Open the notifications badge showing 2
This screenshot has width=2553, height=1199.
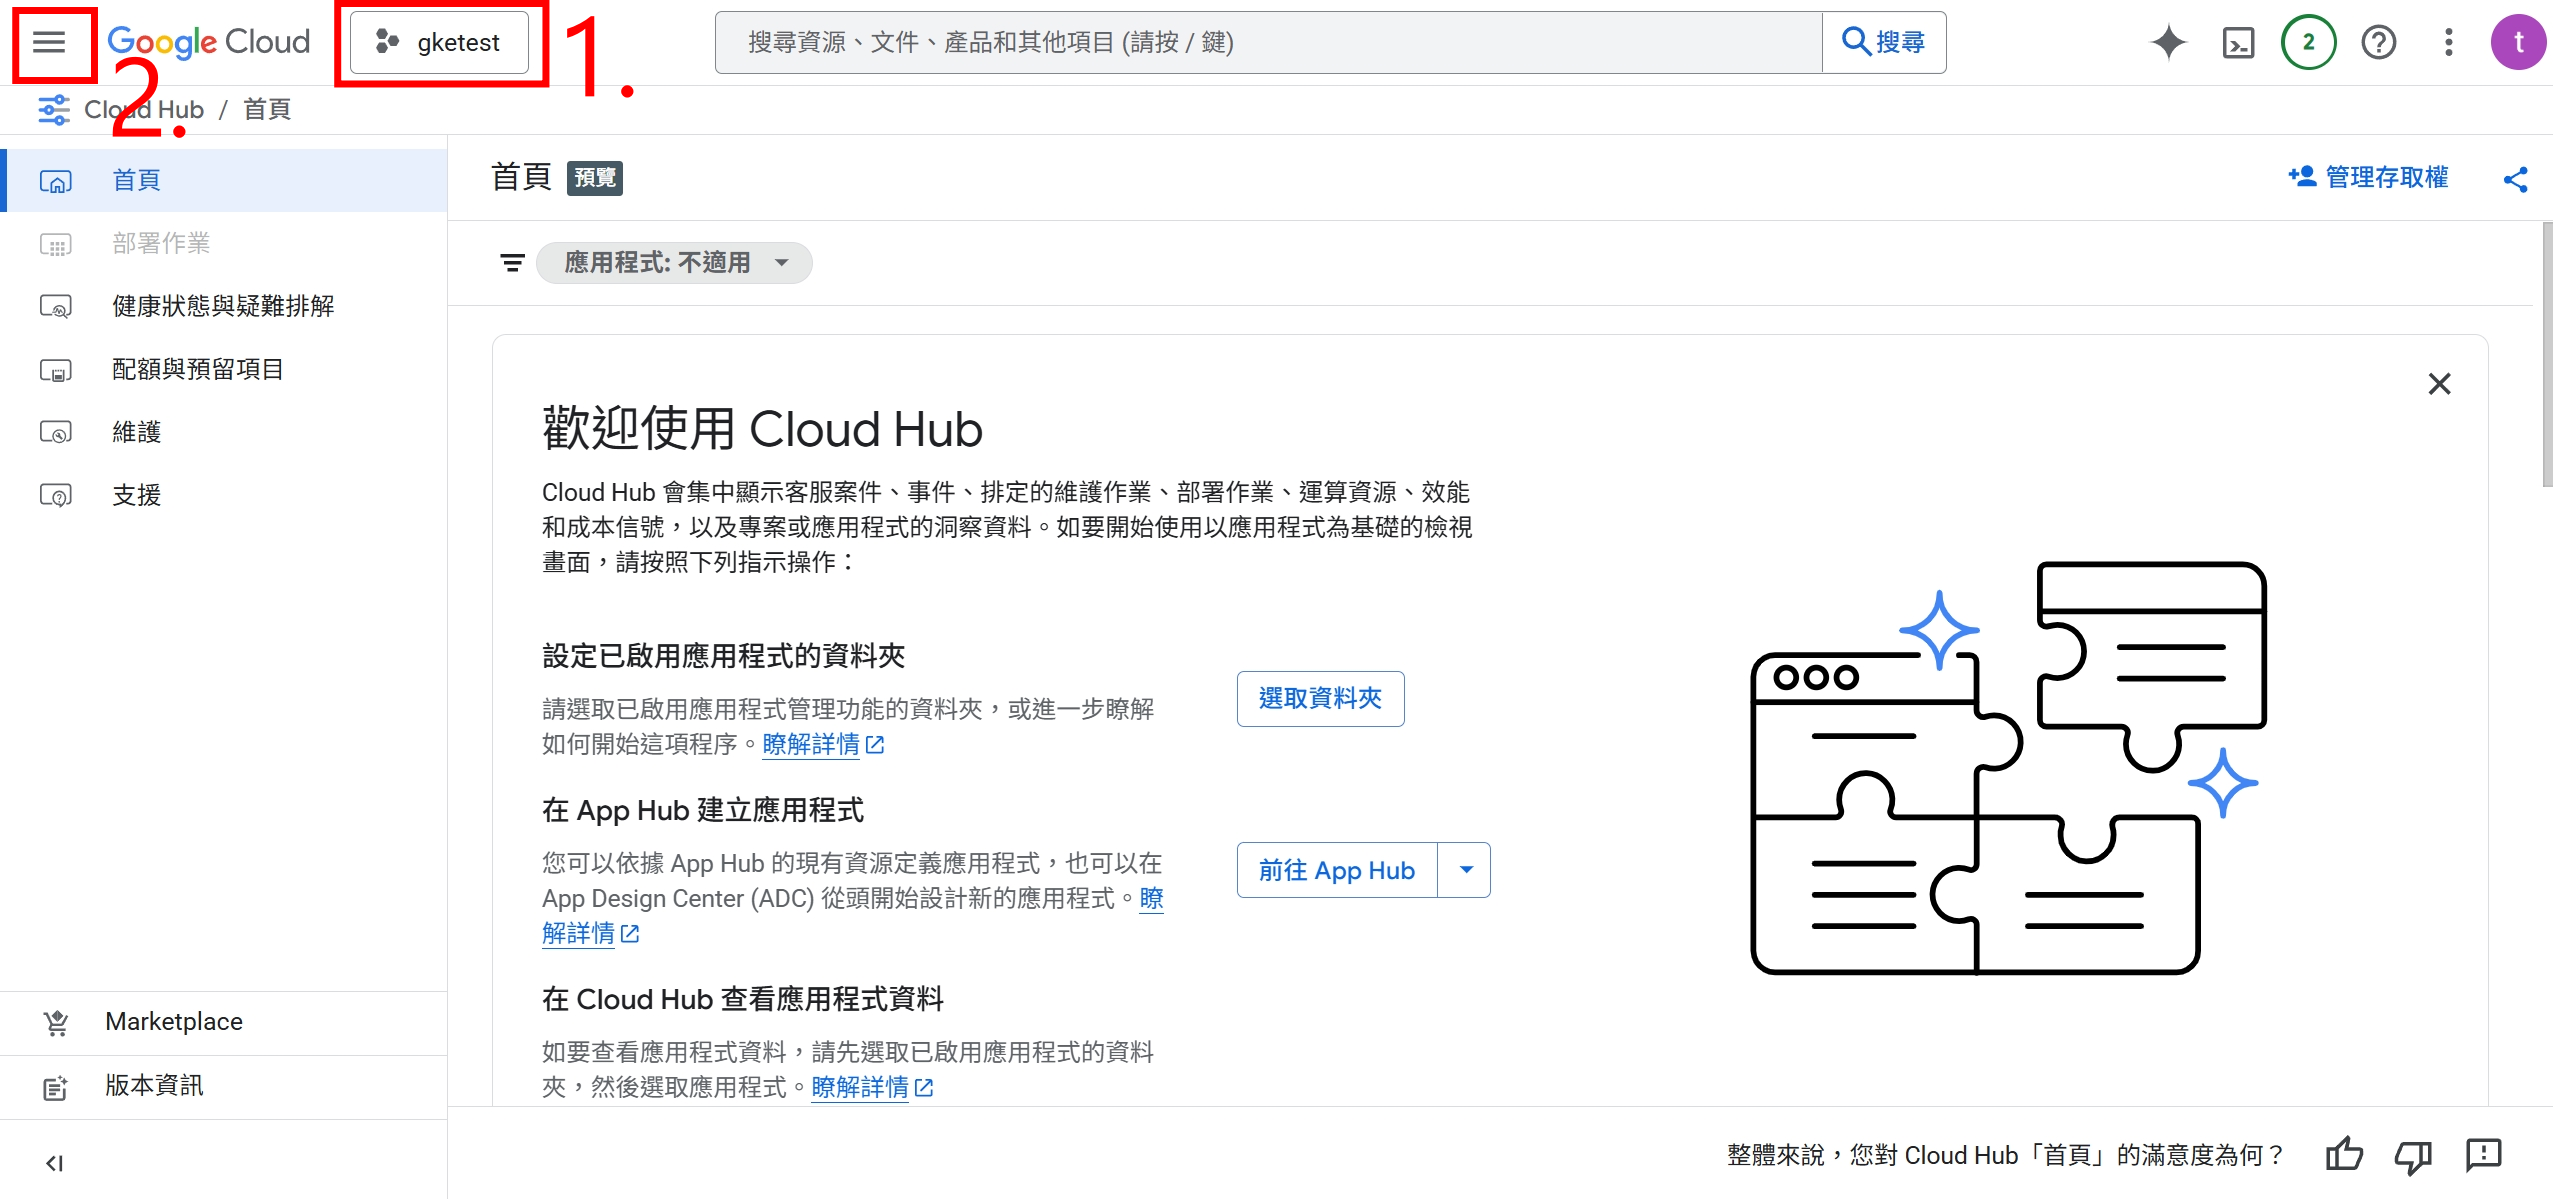point(2308,42)
